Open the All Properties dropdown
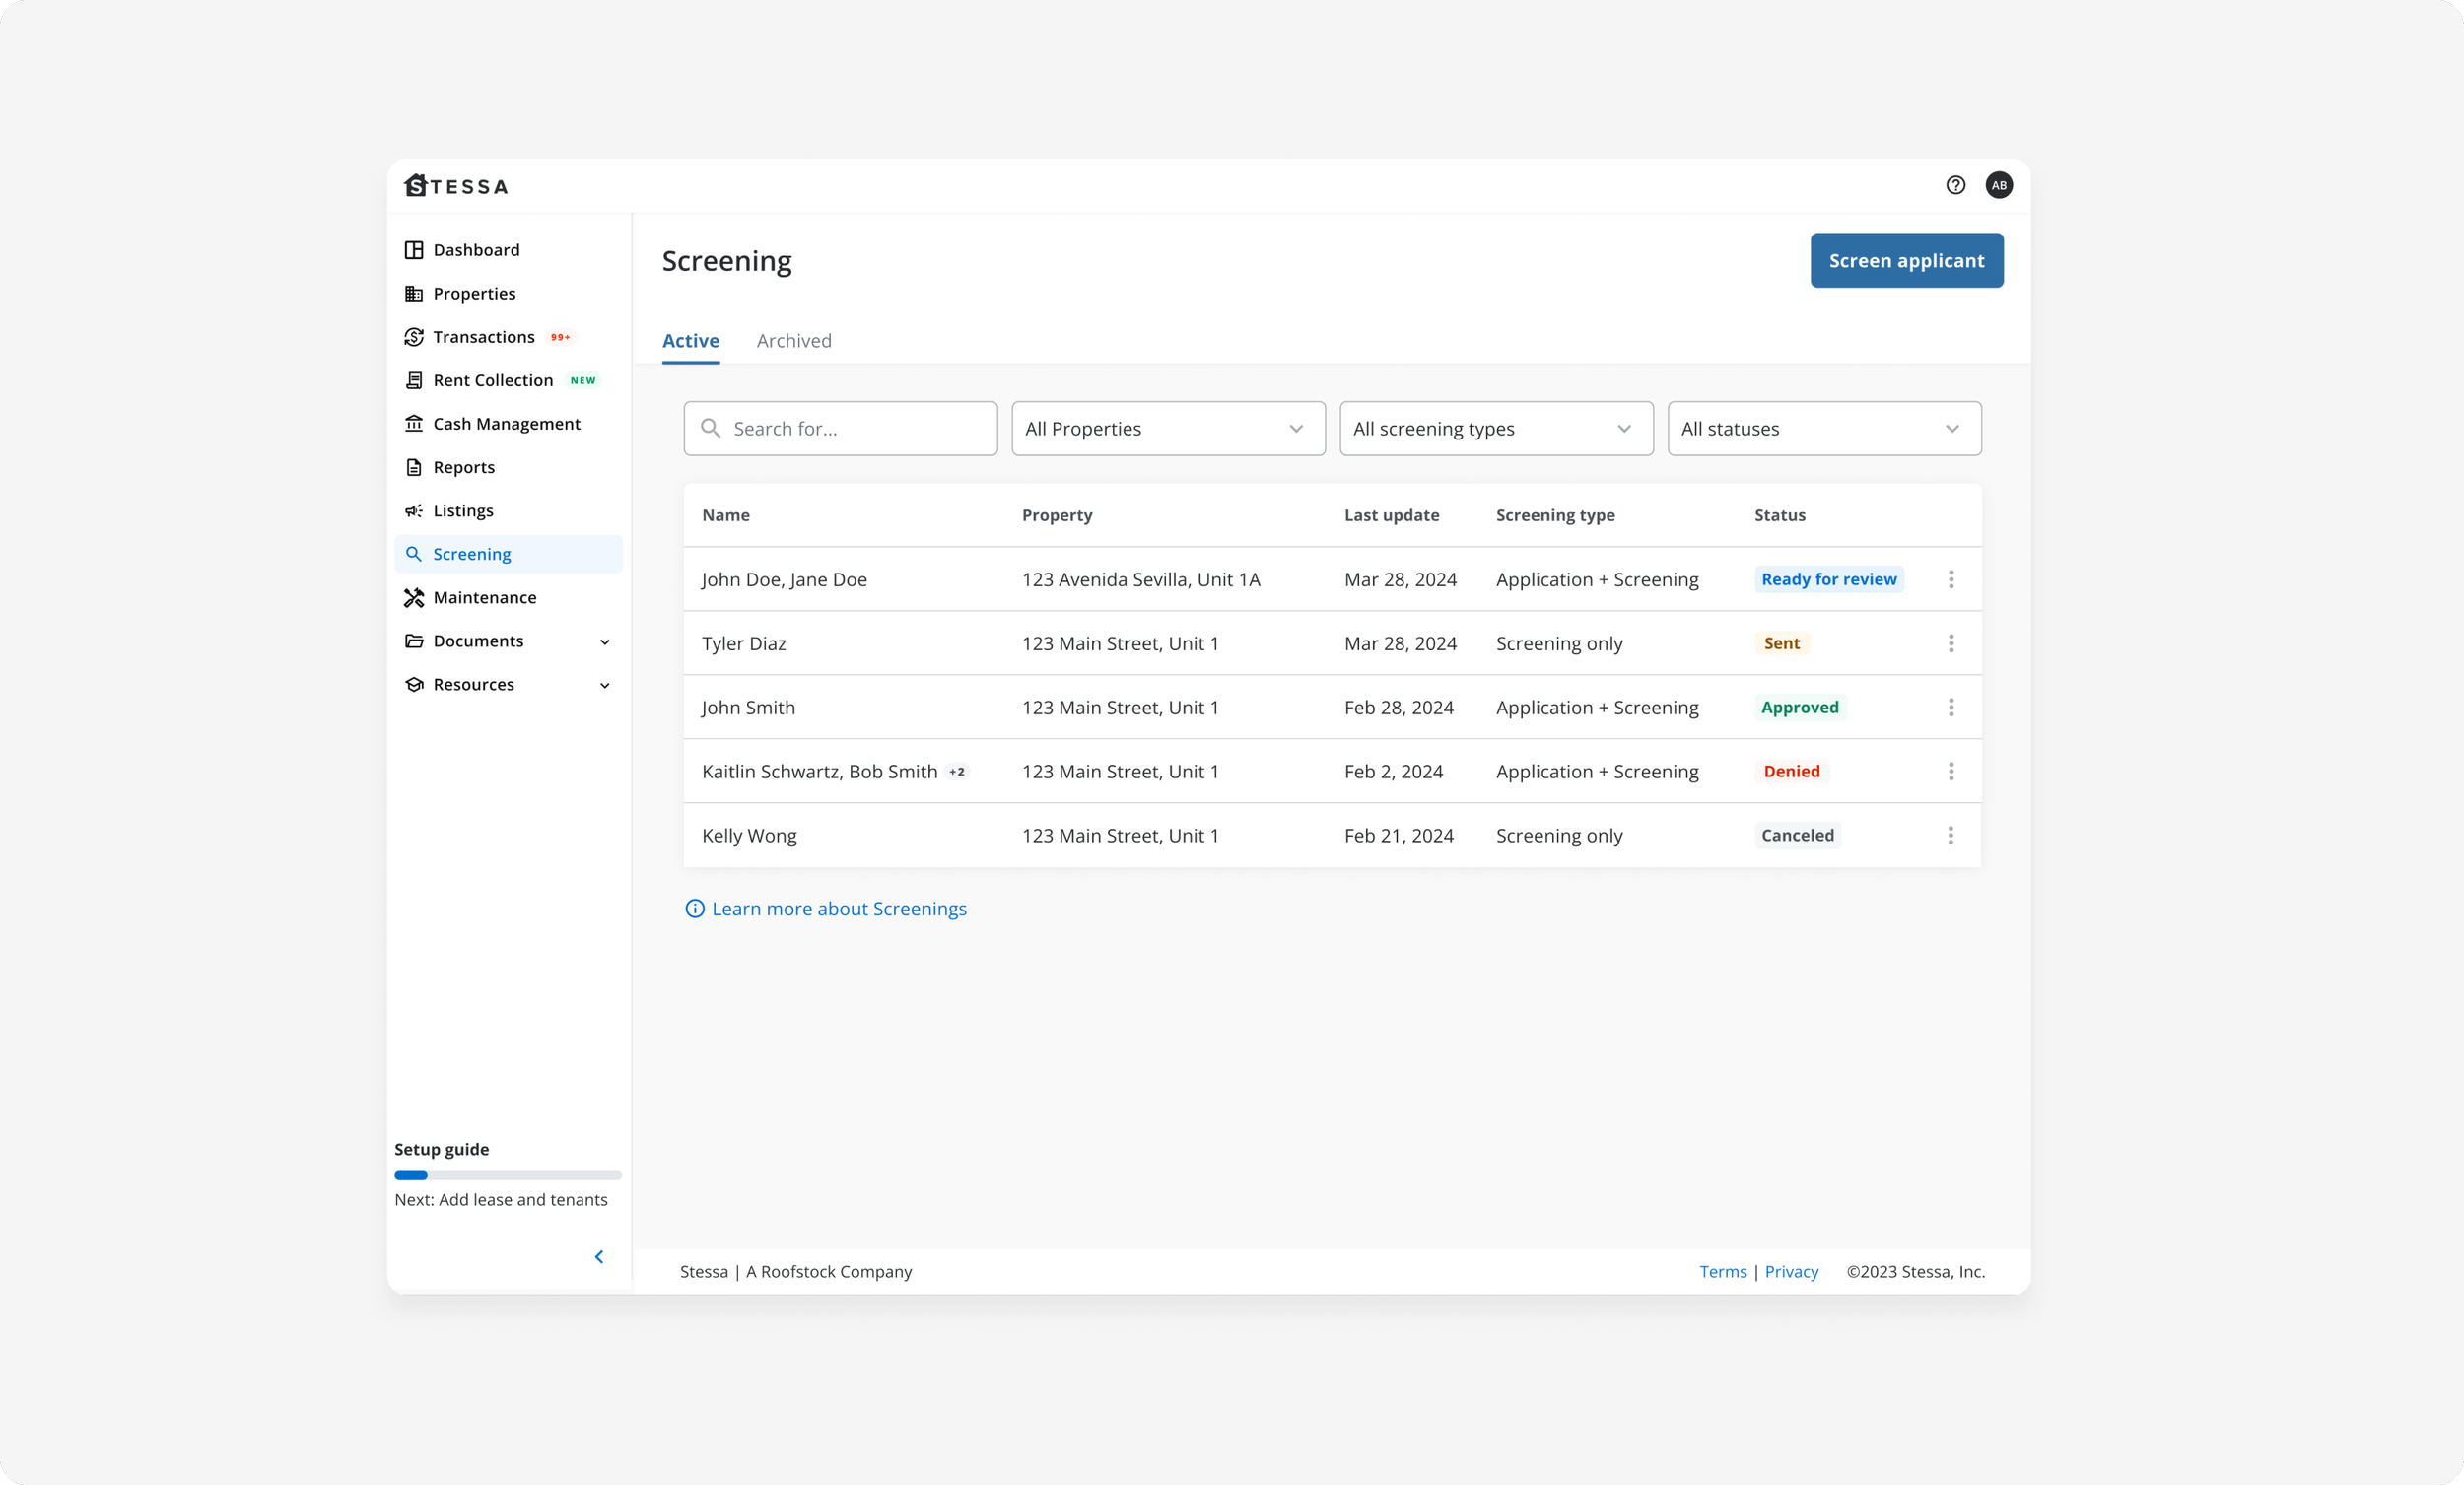Viewport: 2464px width, 1485px height. point(1168,429)
